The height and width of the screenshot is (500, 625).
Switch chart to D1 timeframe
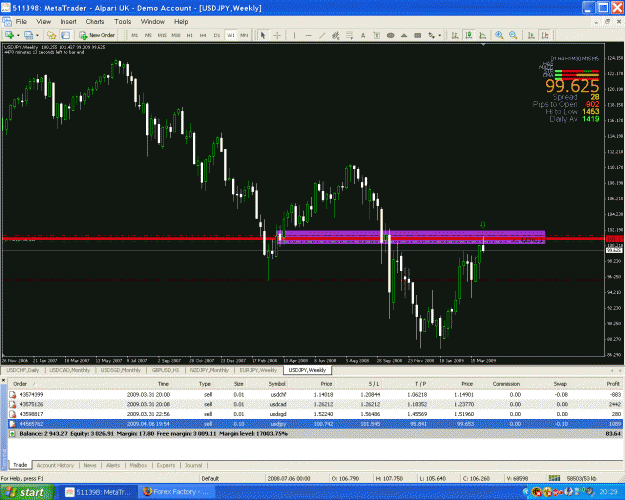[x=217, y=35]
